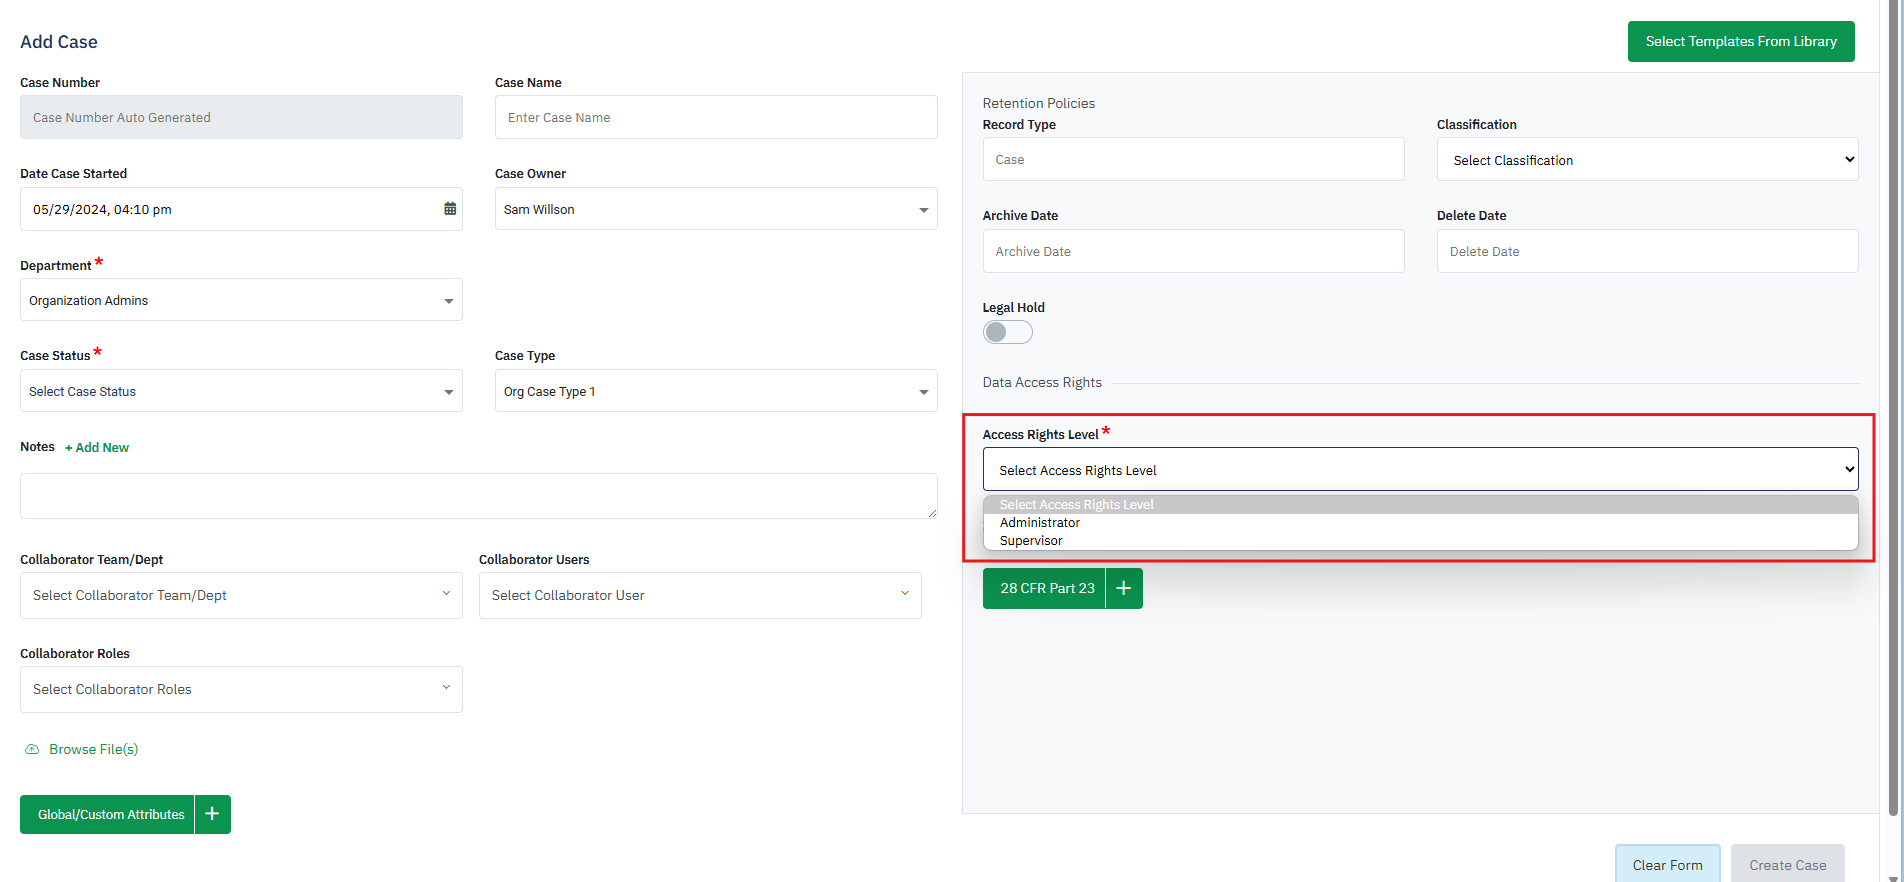Click the Access Rights Level select box
The width and height of the screenshot is (1904, 882).
(1420, 470)
